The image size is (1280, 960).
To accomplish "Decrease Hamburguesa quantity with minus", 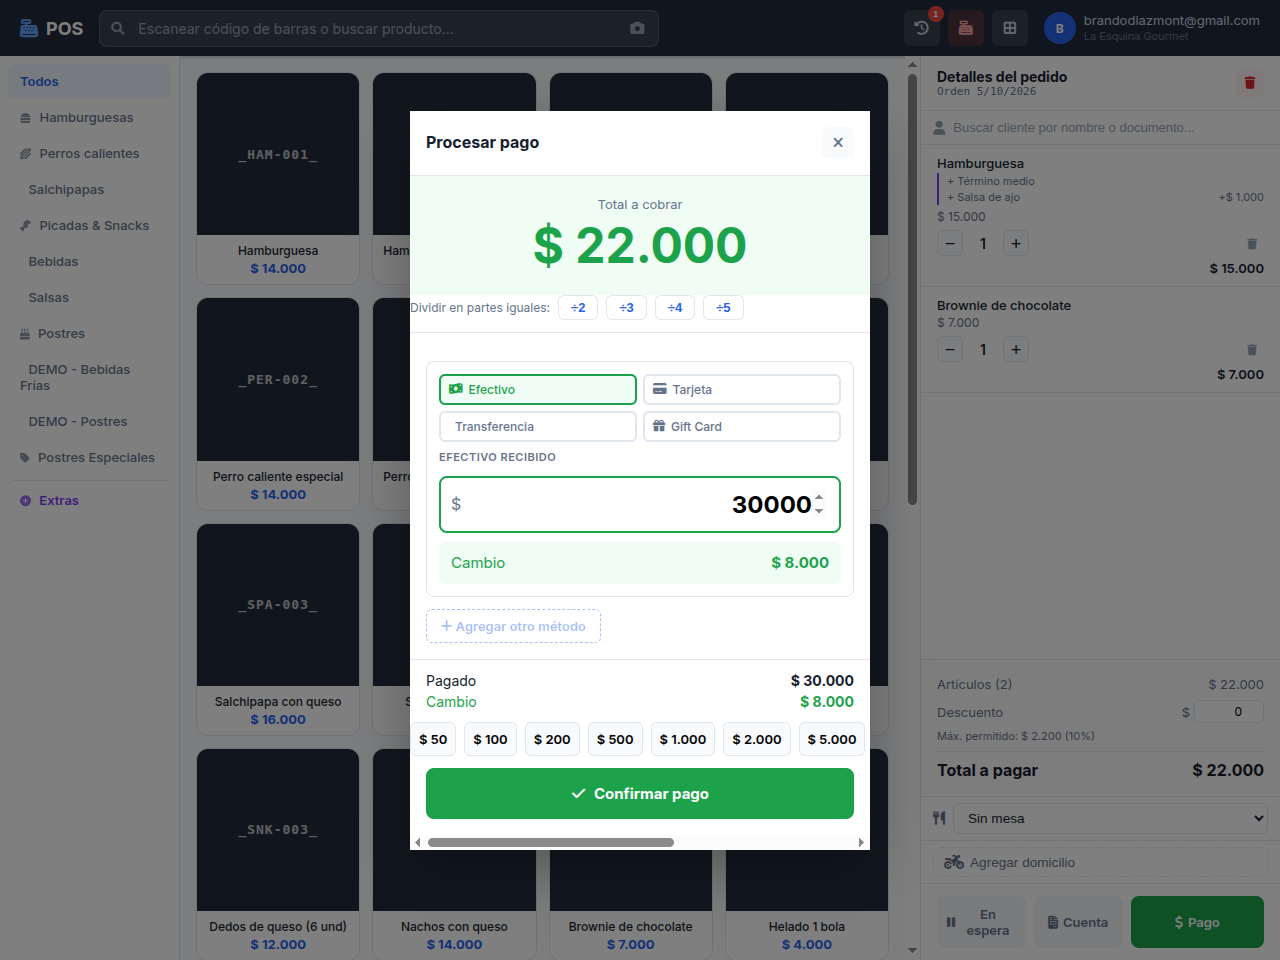I will click(x=950, y=243).
